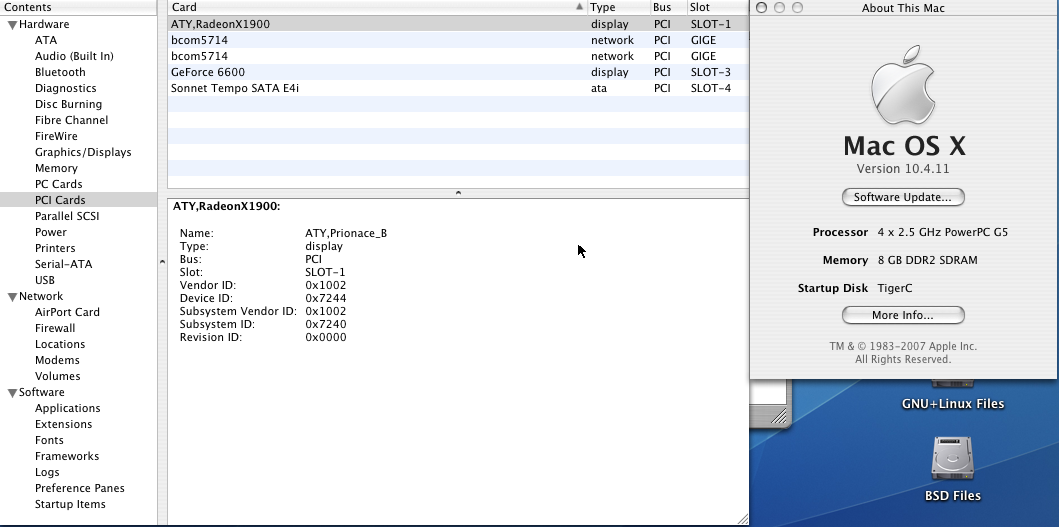Click the SLOT-3 cell
Screen dimensions: 1059x527
point(711,72)
